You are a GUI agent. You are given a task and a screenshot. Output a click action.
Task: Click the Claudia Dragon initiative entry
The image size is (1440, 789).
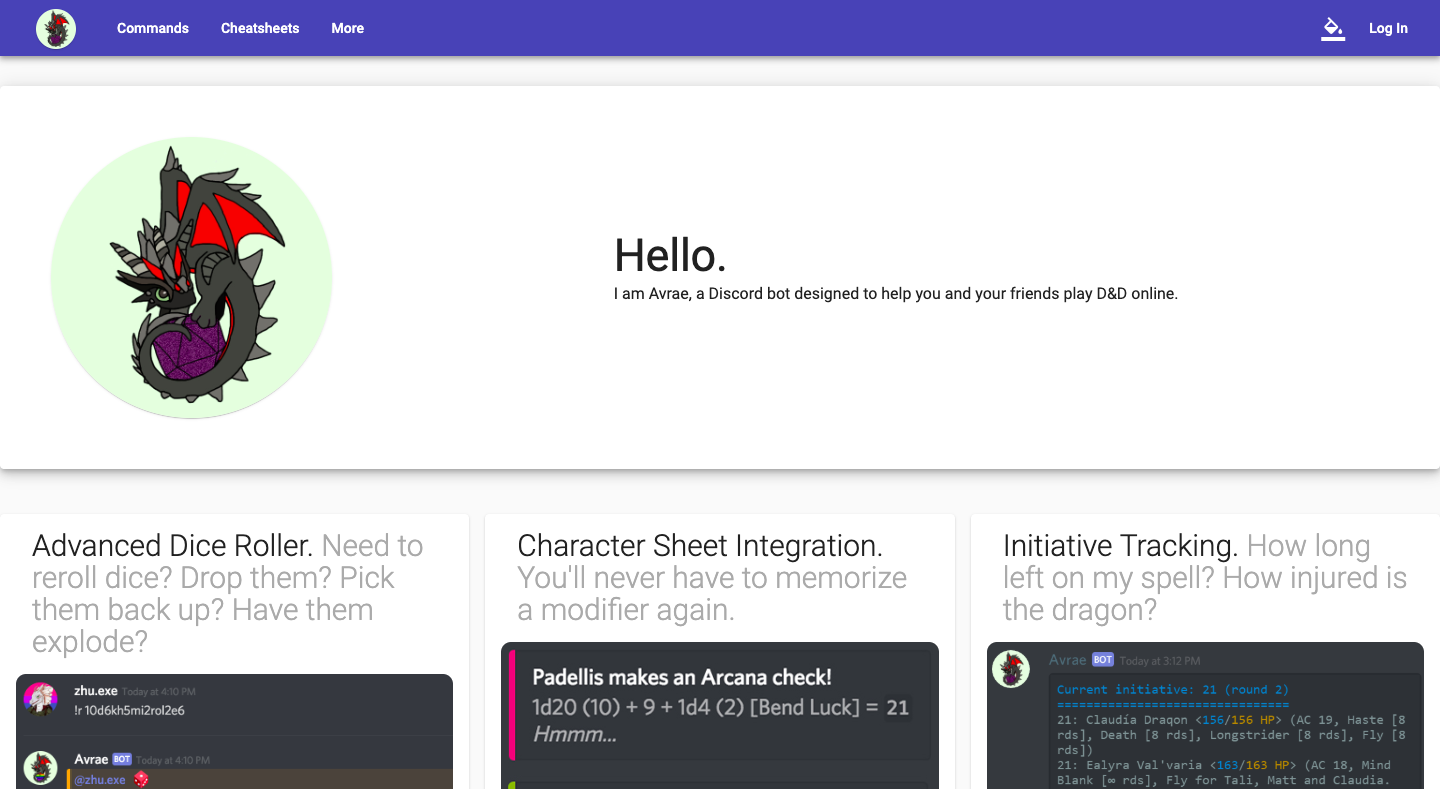pos(1232,734)
